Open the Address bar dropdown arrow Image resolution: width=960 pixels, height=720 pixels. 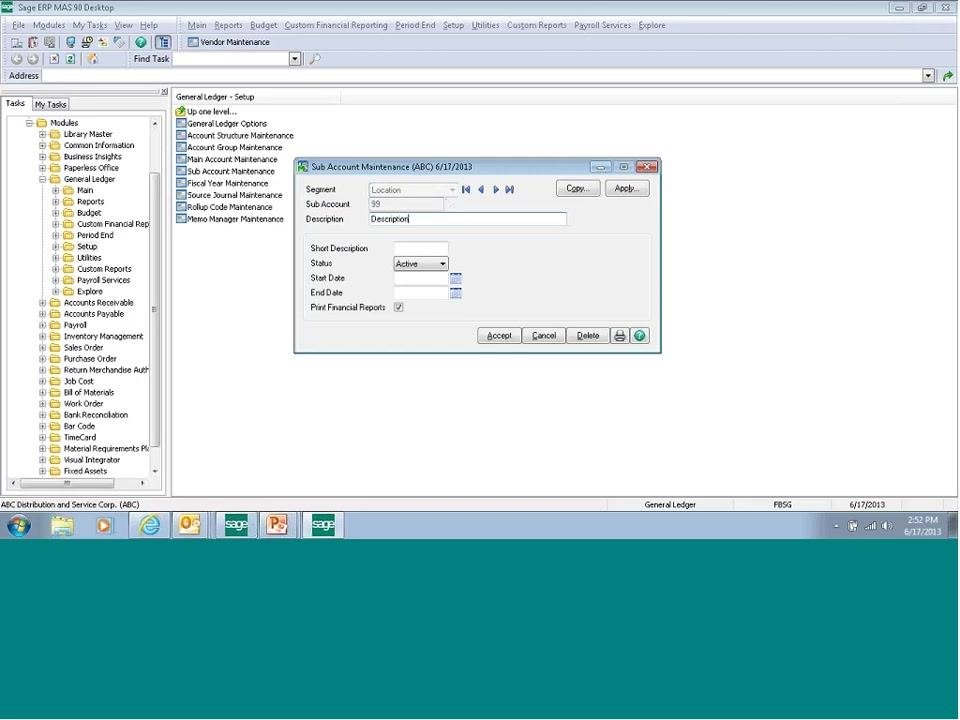(x=929, y=76)
